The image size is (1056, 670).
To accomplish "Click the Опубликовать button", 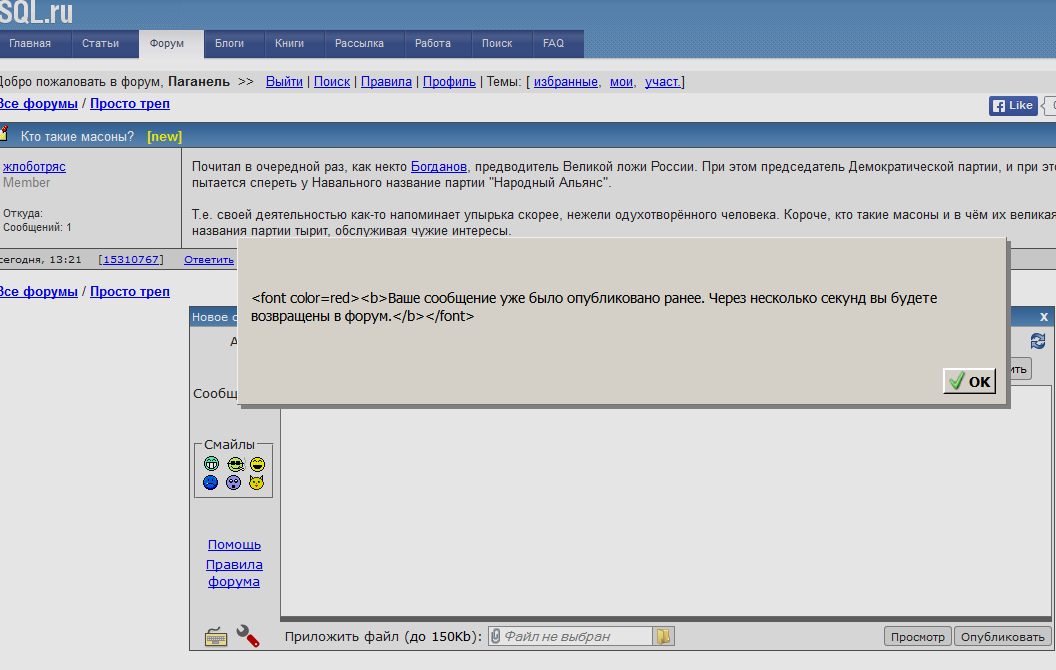I will point(1002,637).
